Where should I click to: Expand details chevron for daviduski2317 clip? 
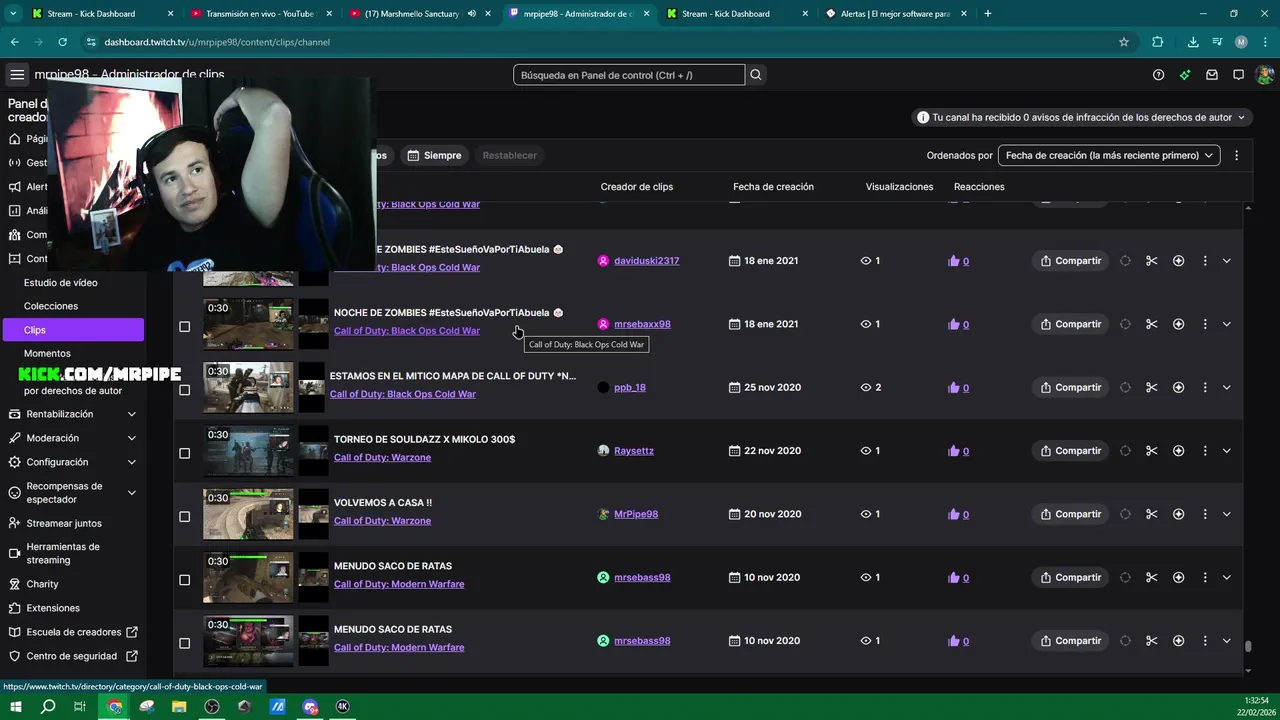pyautogui.click(x=1227, y=261)
